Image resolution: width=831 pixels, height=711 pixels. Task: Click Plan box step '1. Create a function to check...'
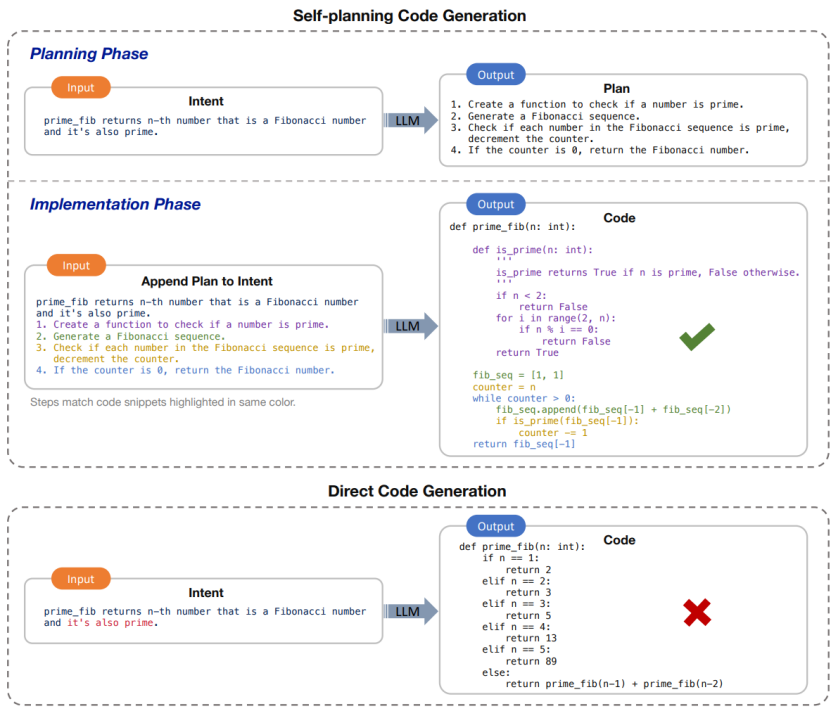[x=597, y=104]
